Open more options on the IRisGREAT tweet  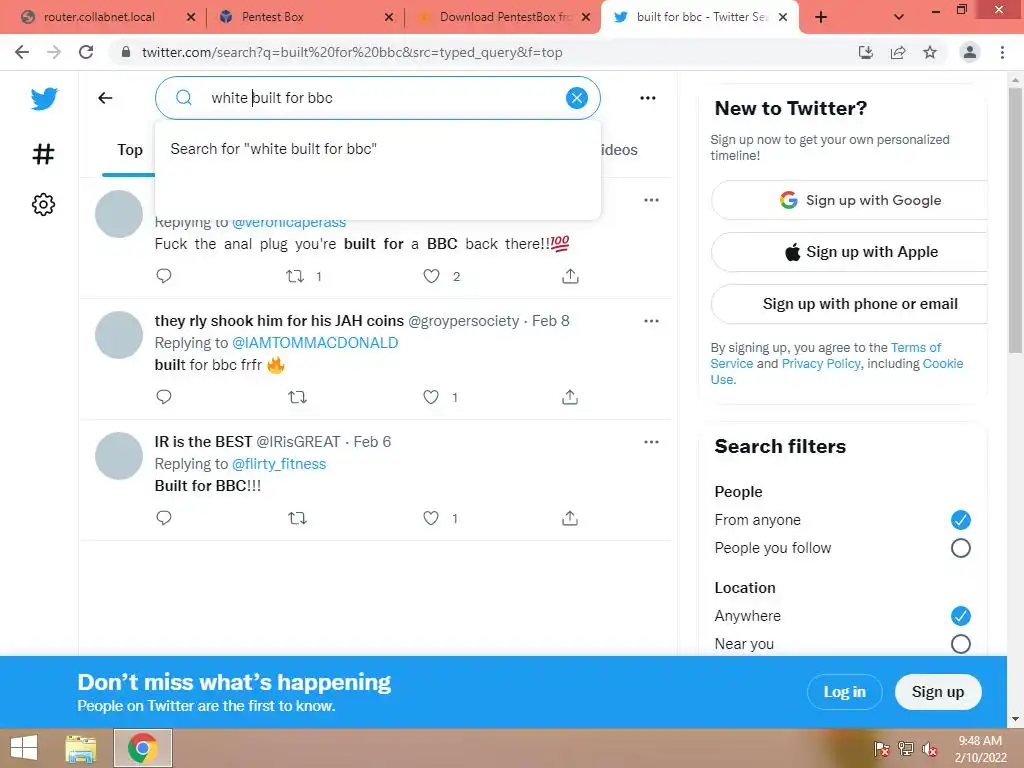pyautogui.click(x=651, y=441)
